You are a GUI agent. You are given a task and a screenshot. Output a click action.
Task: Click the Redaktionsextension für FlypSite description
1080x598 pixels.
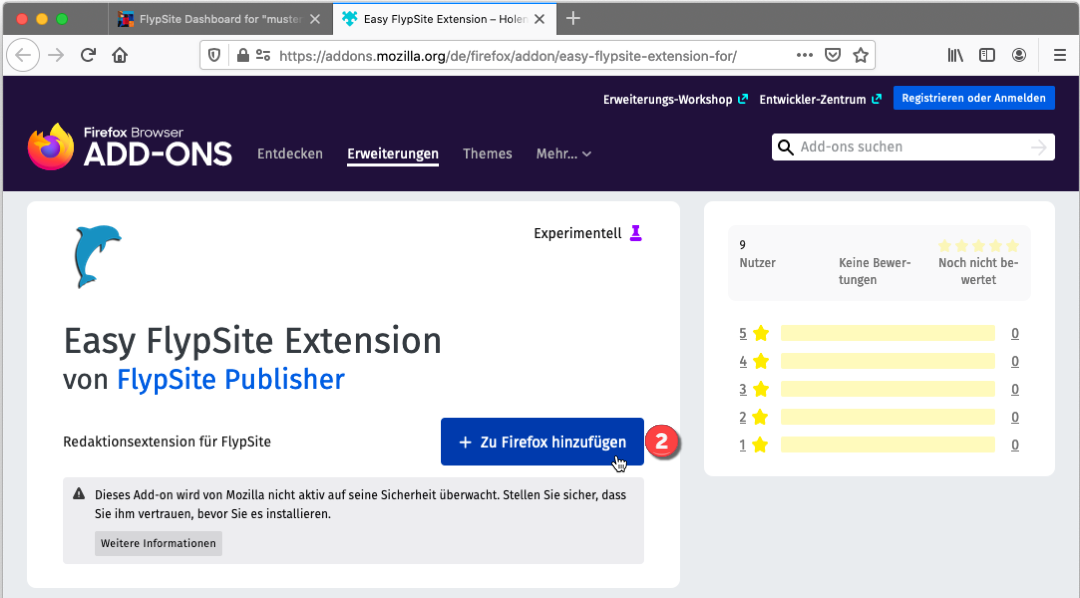click(167, 442)
